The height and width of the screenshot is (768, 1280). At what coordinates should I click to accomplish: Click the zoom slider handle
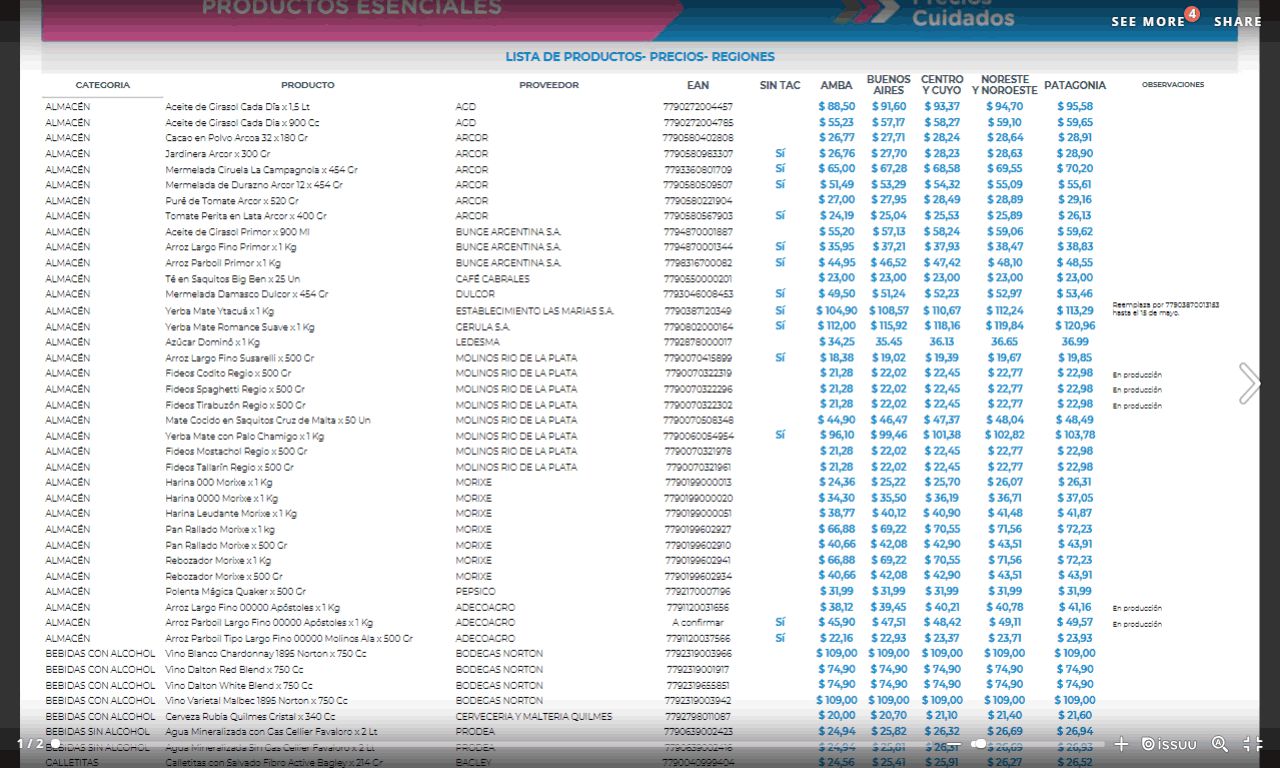[x=979, y=744]
